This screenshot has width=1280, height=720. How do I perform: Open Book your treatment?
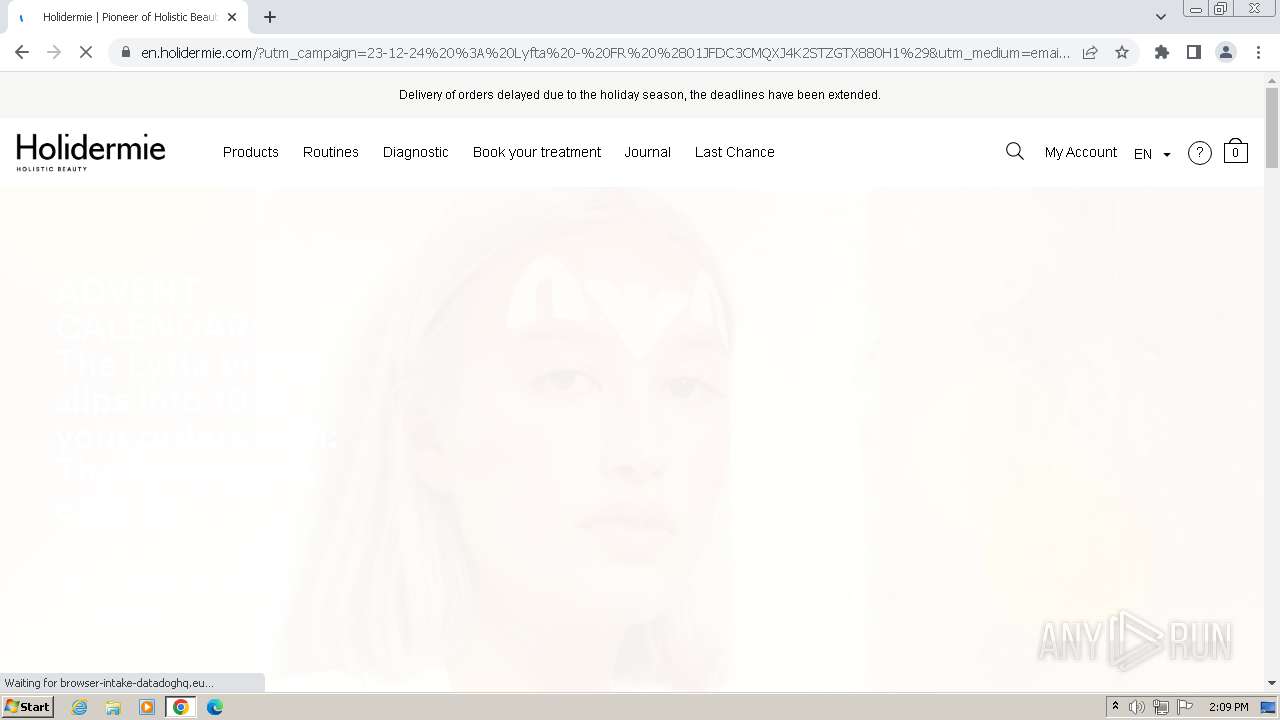point(537,152)
